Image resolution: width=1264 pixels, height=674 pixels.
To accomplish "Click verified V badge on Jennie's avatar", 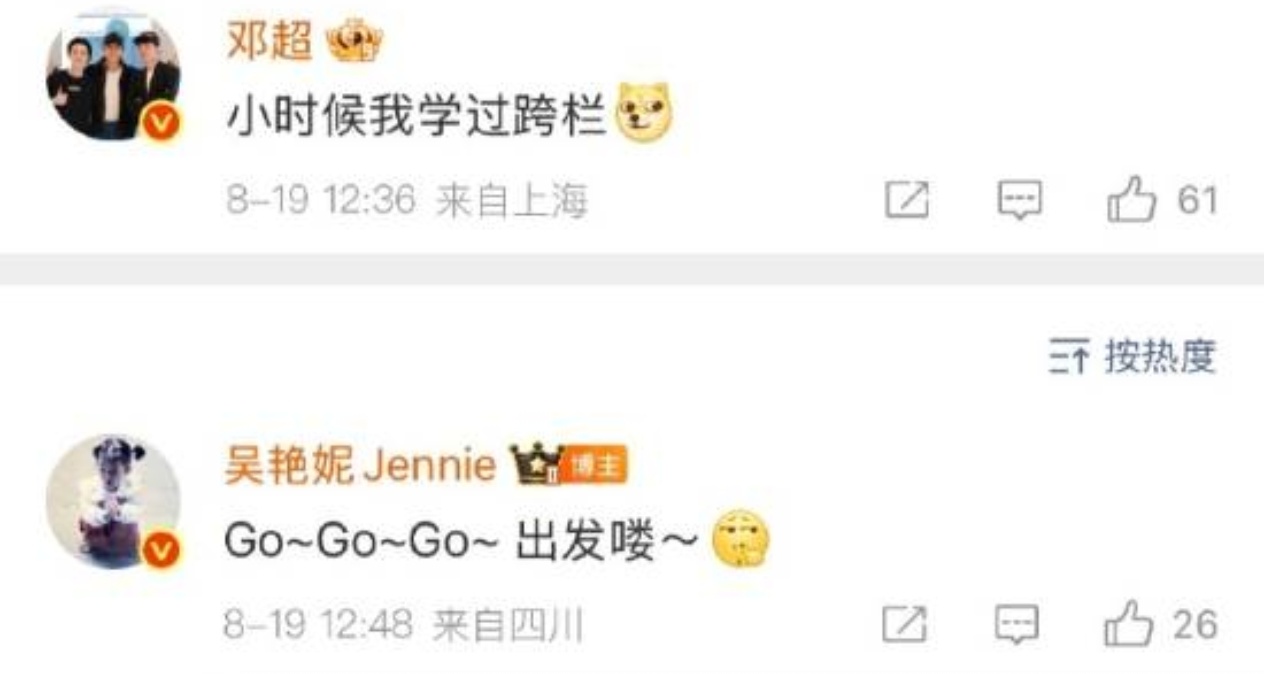I will click(x=163, y=551).
